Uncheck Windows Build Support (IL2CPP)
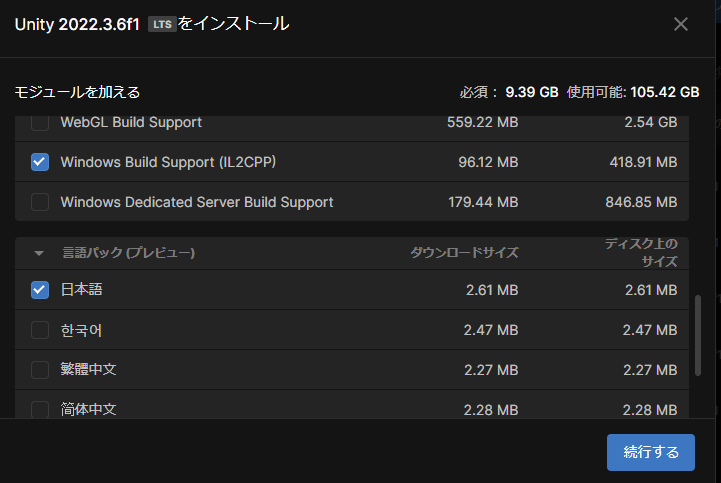Image resolution: width=721 pixels, height=483 pixels. tap(40, 162)
